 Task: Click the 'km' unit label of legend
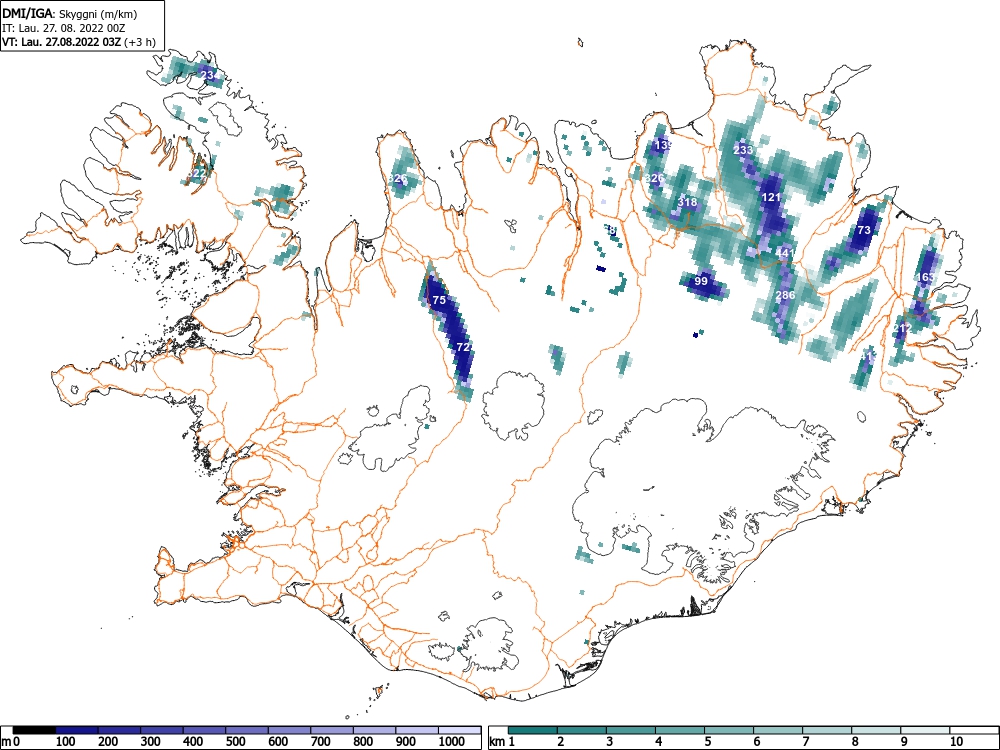click(x=497, y=741)
